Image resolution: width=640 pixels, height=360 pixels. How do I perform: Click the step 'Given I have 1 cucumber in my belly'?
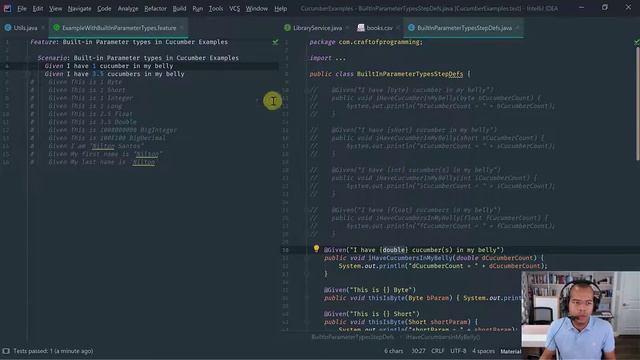click(109, 66)
